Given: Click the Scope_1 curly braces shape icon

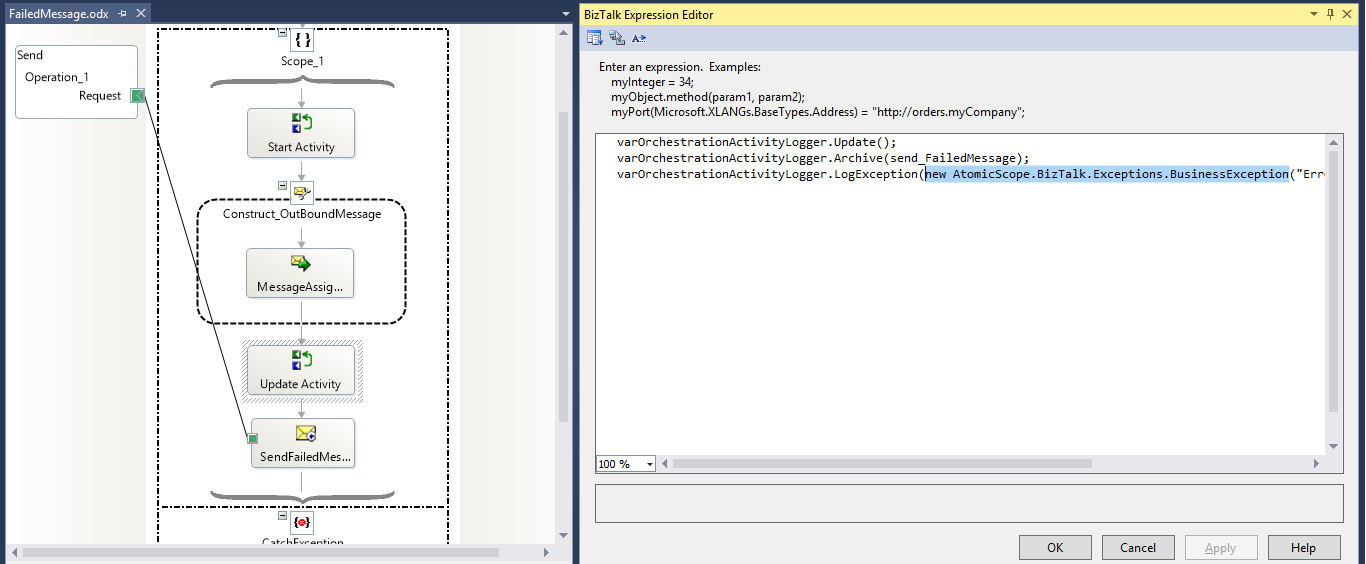Looking at the screenshot, I should pyautogui.click(x=302, y=40).
